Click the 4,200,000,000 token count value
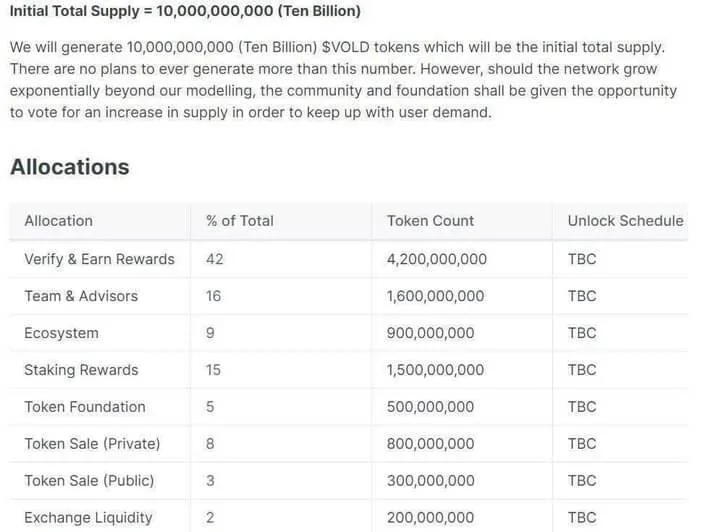720x532 pixels. tap(437, 259)
